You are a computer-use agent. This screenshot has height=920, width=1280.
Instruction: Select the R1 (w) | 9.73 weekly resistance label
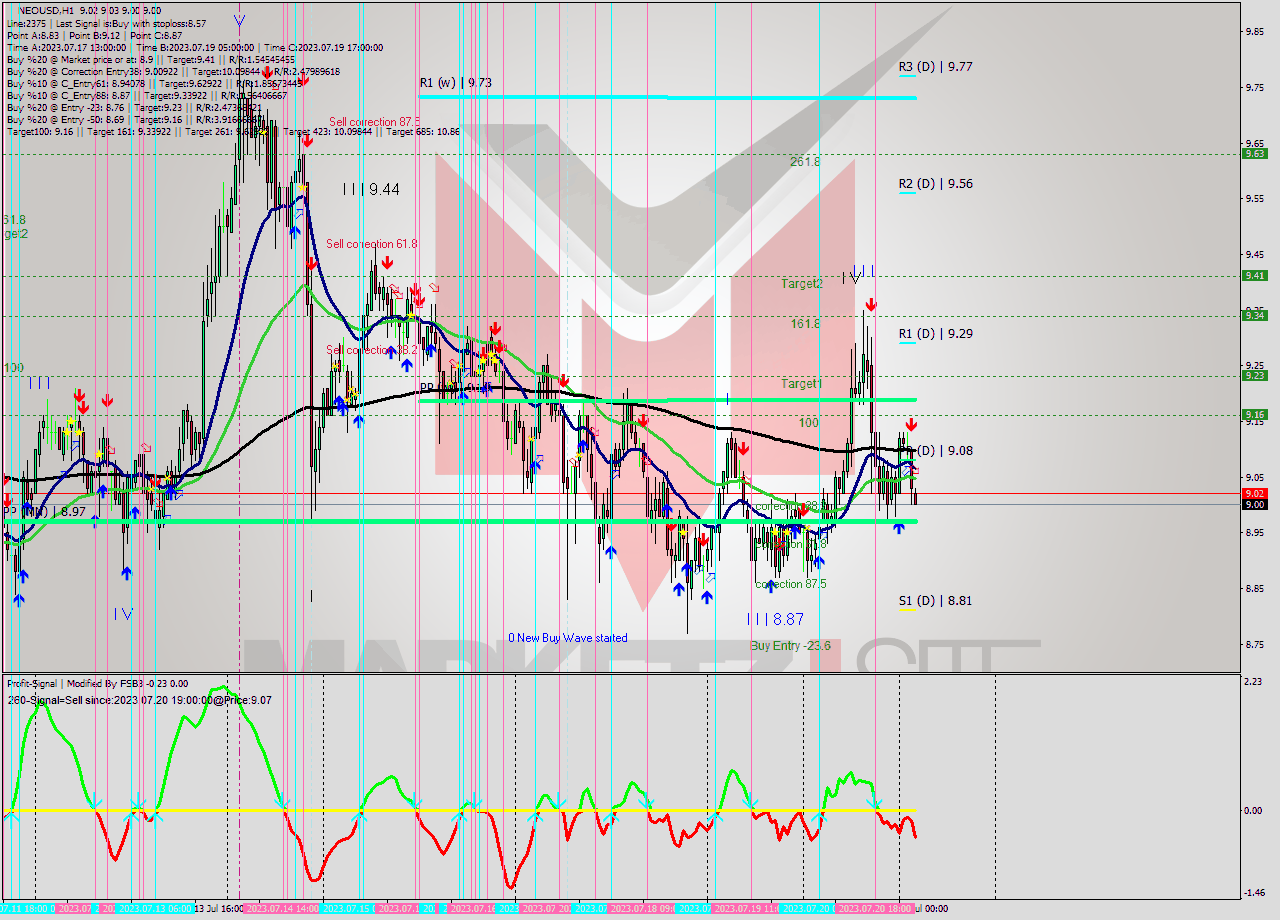coord(455,83)
